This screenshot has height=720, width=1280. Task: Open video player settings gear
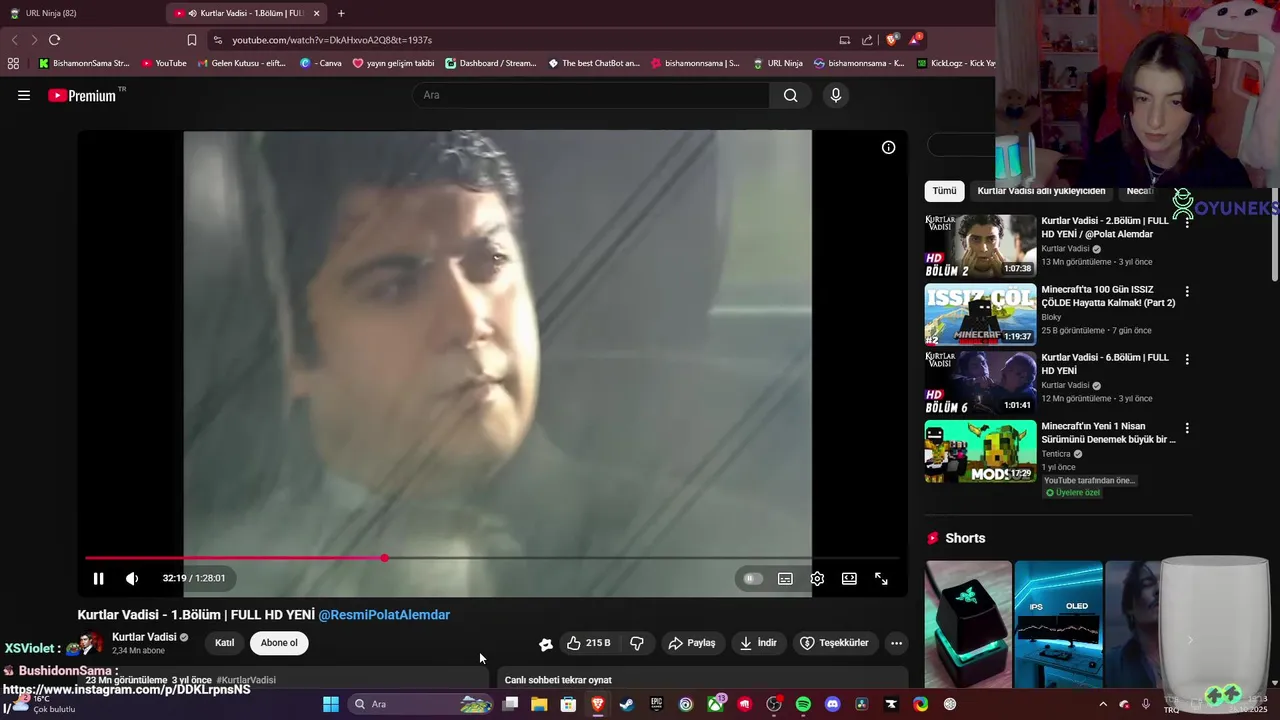817,578
